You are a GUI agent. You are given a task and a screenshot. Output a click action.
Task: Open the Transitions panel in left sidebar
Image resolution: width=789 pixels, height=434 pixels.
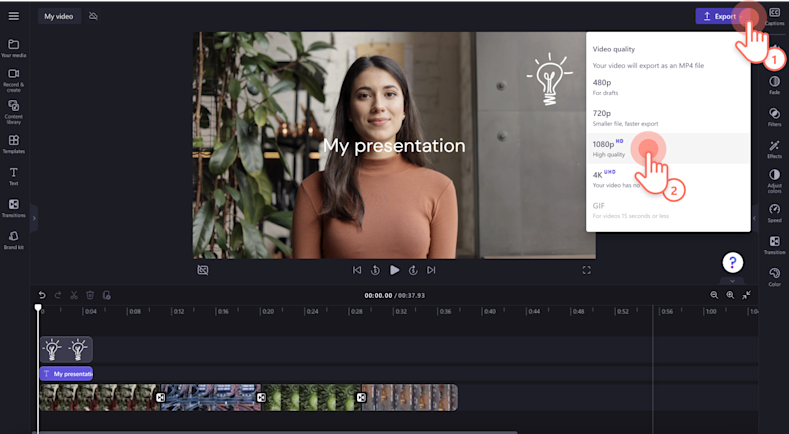tap(14, 208)
